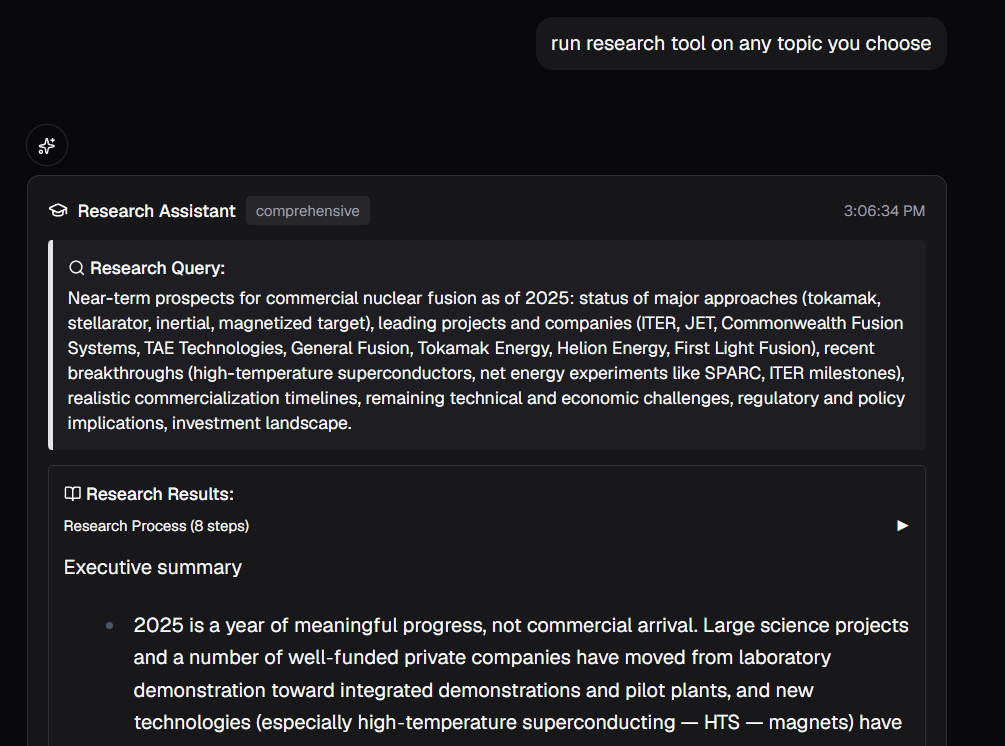
Task: Click the bullet starting '2025 is a year'
Action: [520, 674]
